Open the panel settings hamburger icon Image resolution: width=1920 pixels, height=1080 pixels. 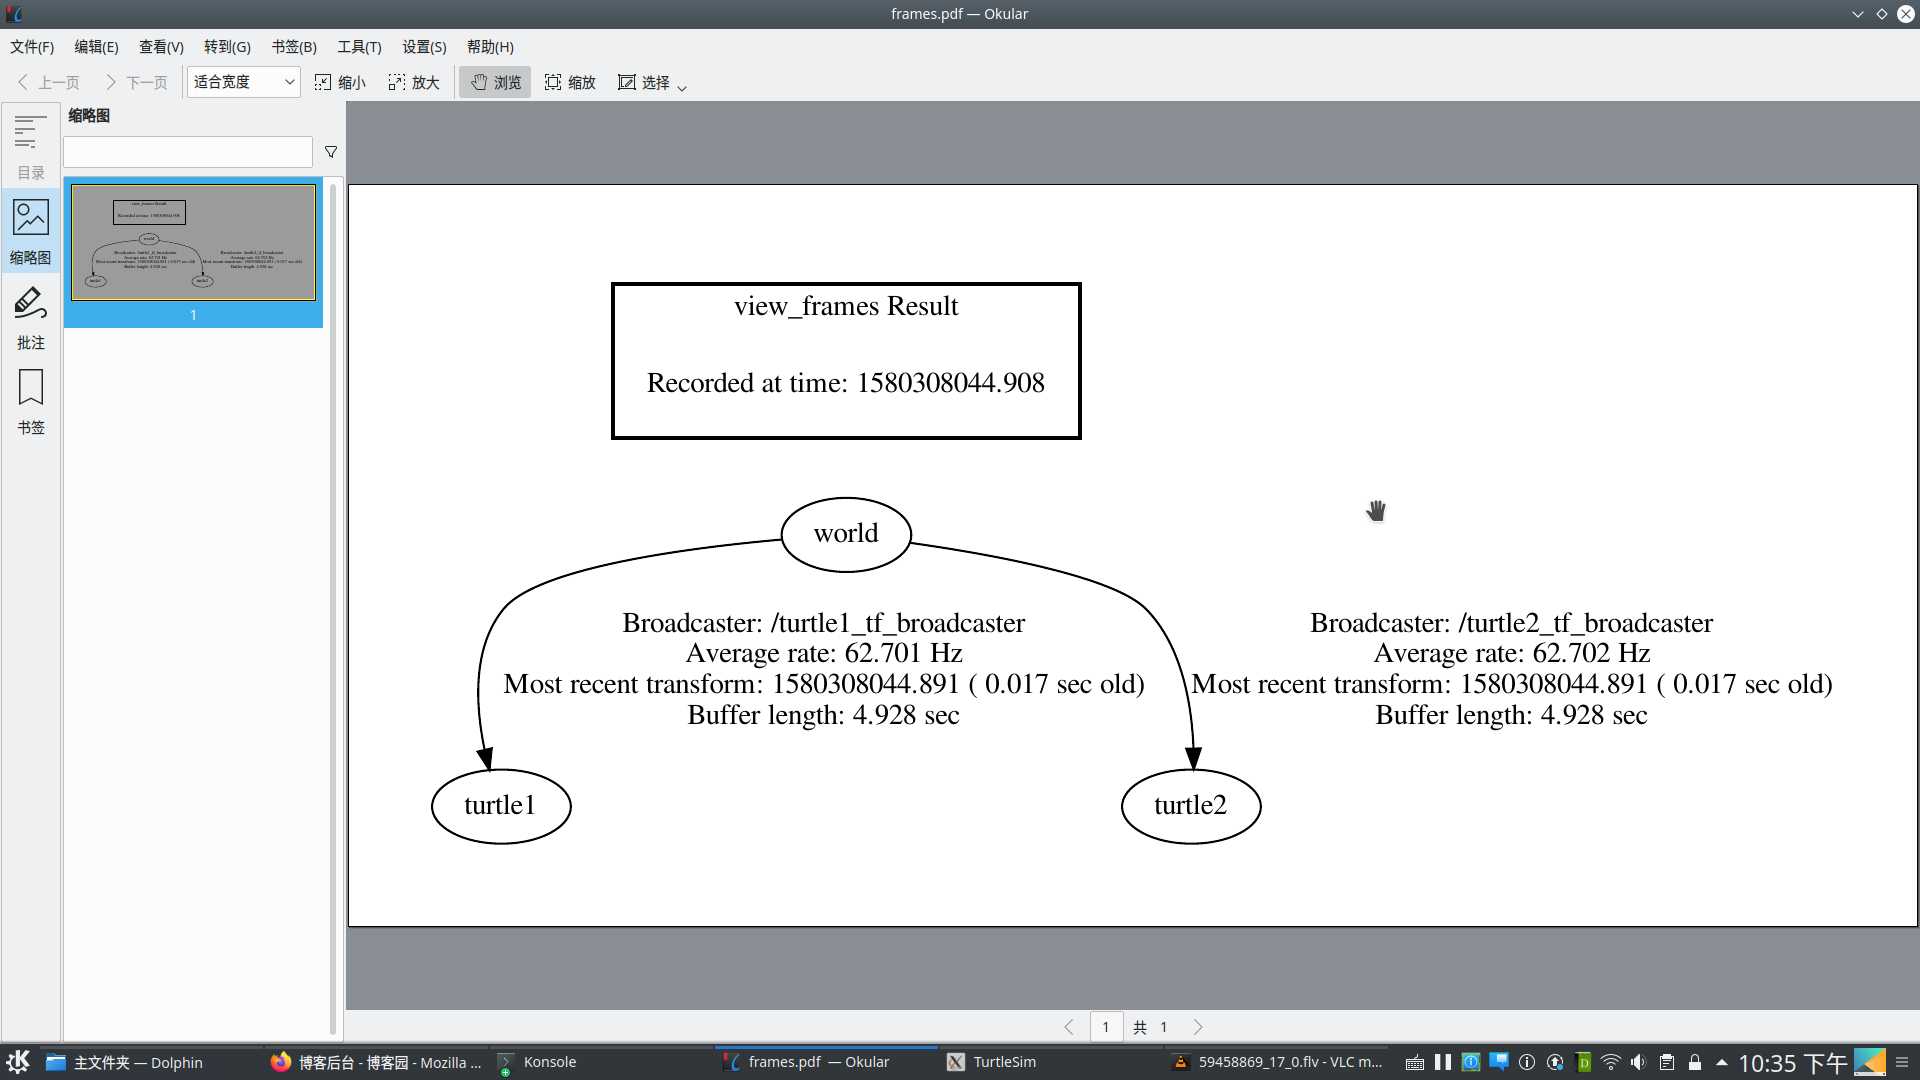click(x=1902, y=1062)
